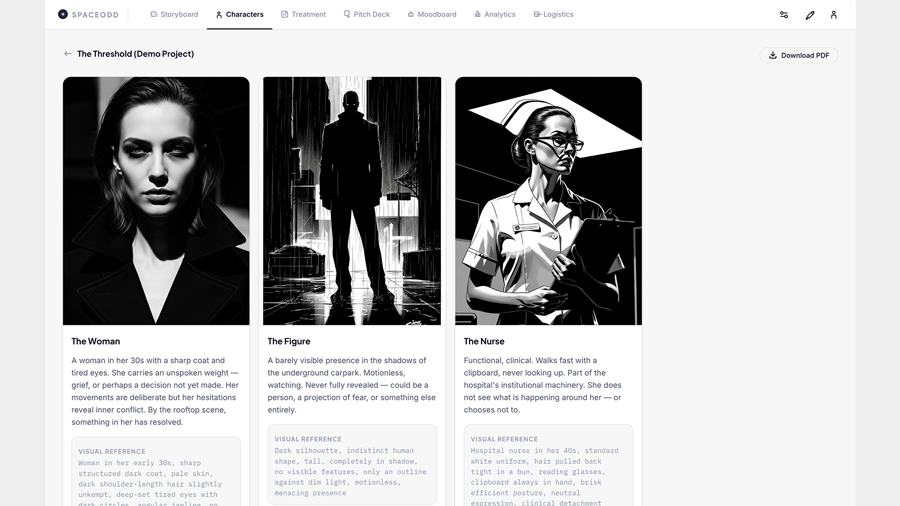The height and width of the screenshot is (506, 900).
Task: Click the Storyboard tab icon
Action: coord(154,15)
